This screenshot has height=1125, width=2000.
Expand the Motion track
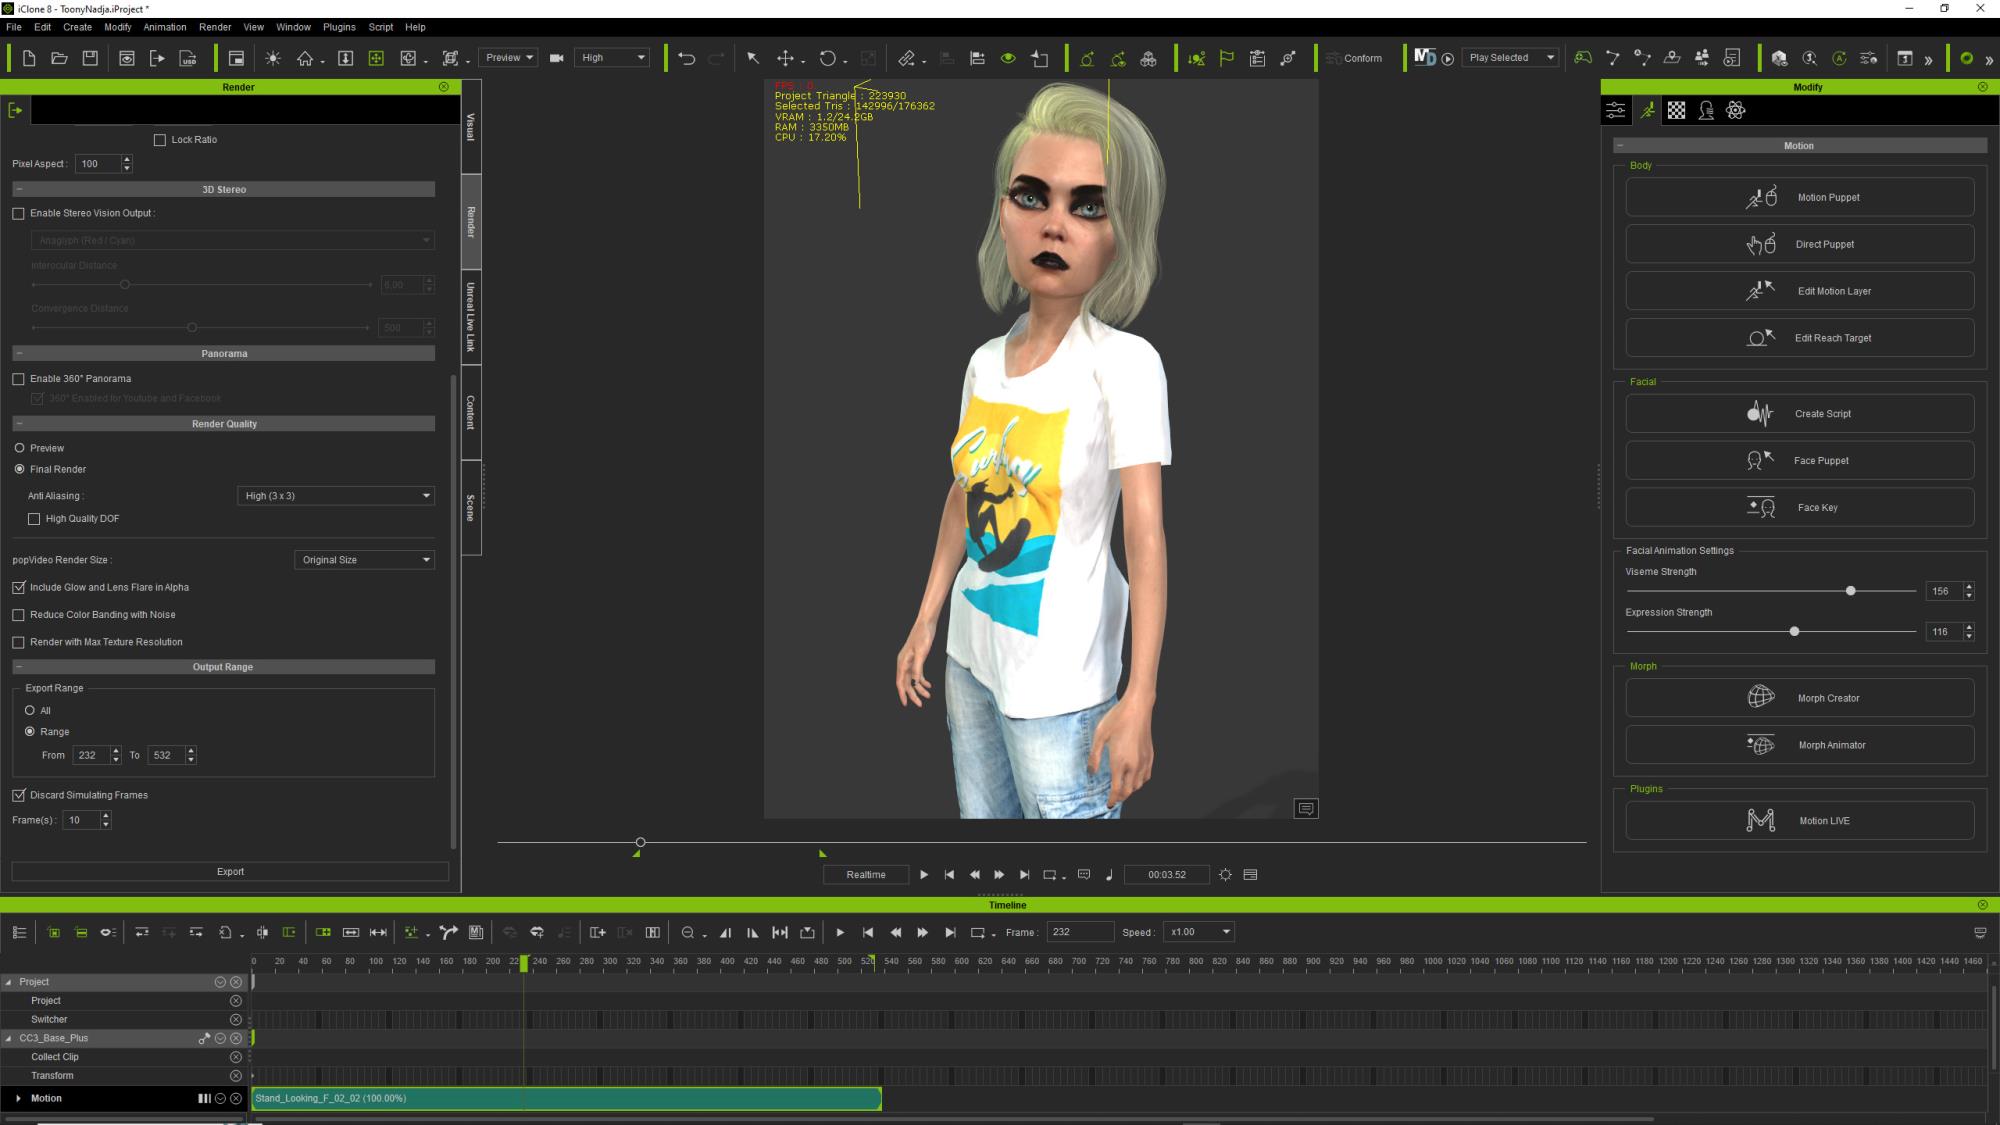[x=18, y=1098]
